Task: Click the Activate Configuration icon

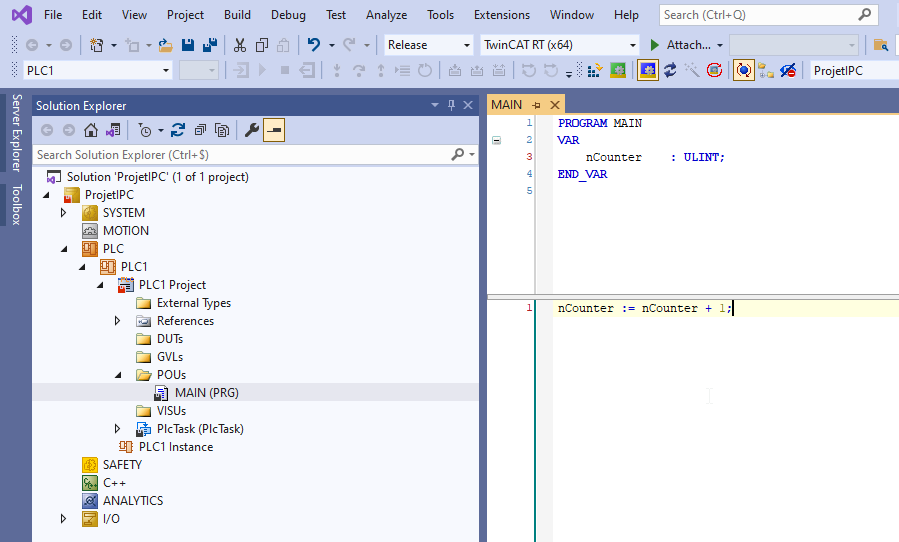Action: [595, 71]
